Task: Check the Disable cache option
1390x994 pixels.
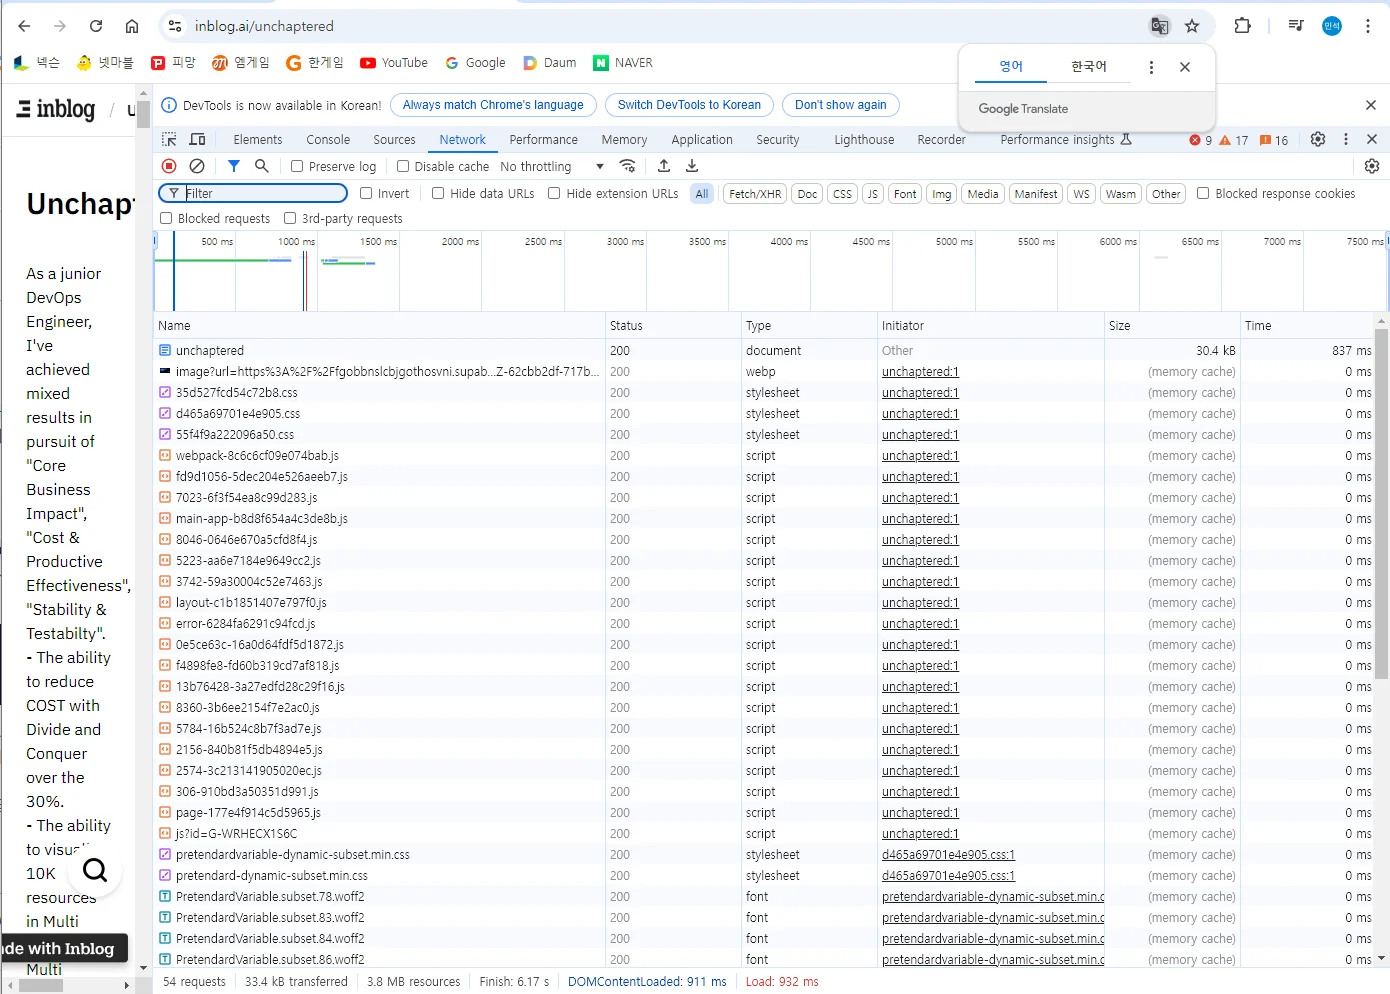Action: (x=403, y=167)
